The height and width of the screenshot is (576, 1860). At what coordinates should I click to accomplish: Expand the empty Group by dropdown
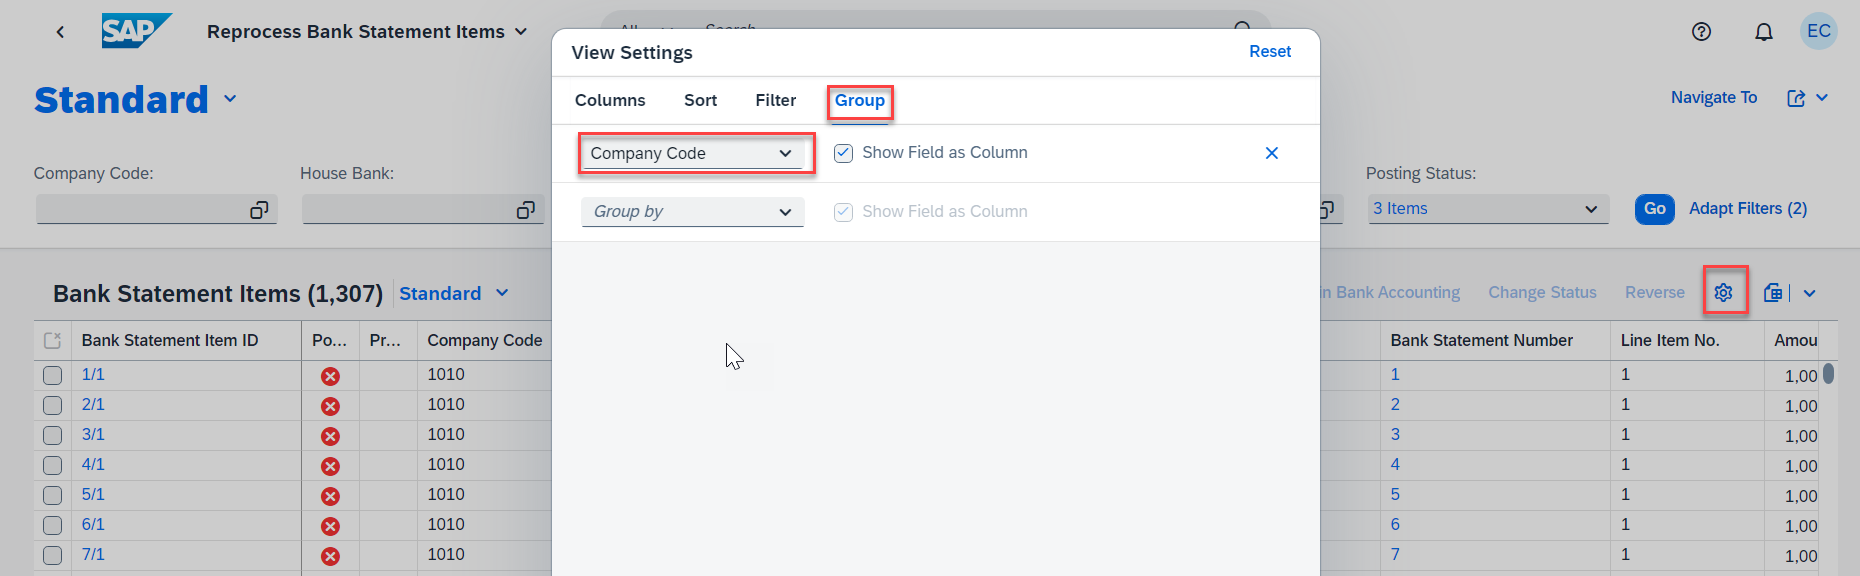pyautogui.click(x=693, y=211)
